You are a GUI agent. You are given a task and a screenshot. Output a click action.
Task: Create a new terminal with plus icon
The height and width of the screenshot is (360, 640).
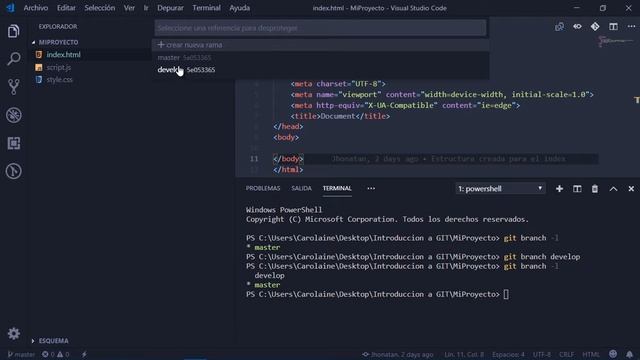(559, 189)
